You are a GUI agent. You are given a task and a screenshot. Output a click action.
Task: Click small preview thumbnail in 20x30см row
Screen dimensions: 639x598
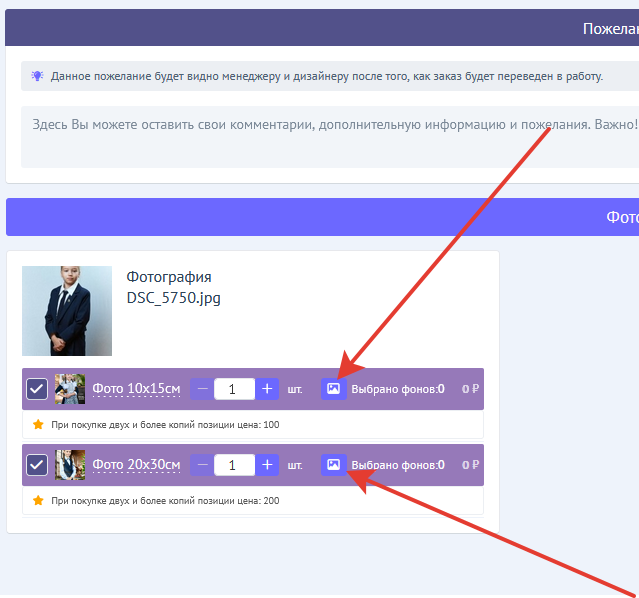click(x=70, y=465)
